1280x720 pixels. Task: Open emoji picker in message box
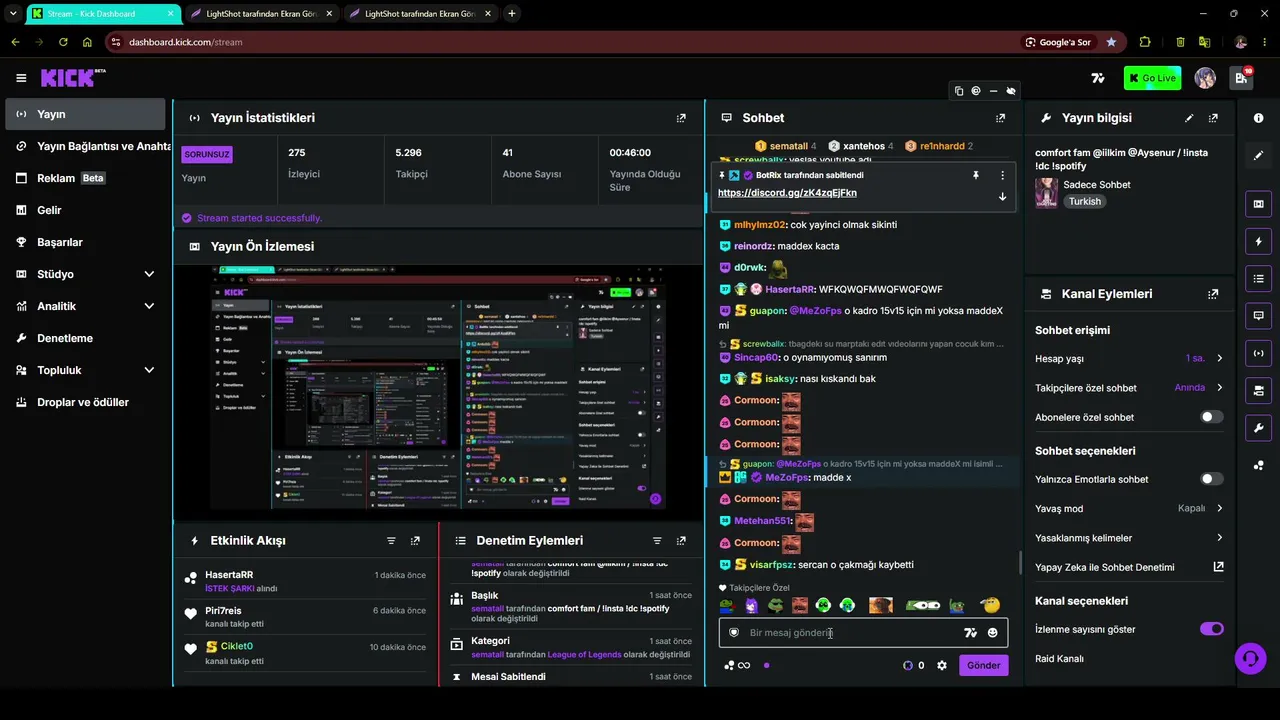click(x=992, y=633)
